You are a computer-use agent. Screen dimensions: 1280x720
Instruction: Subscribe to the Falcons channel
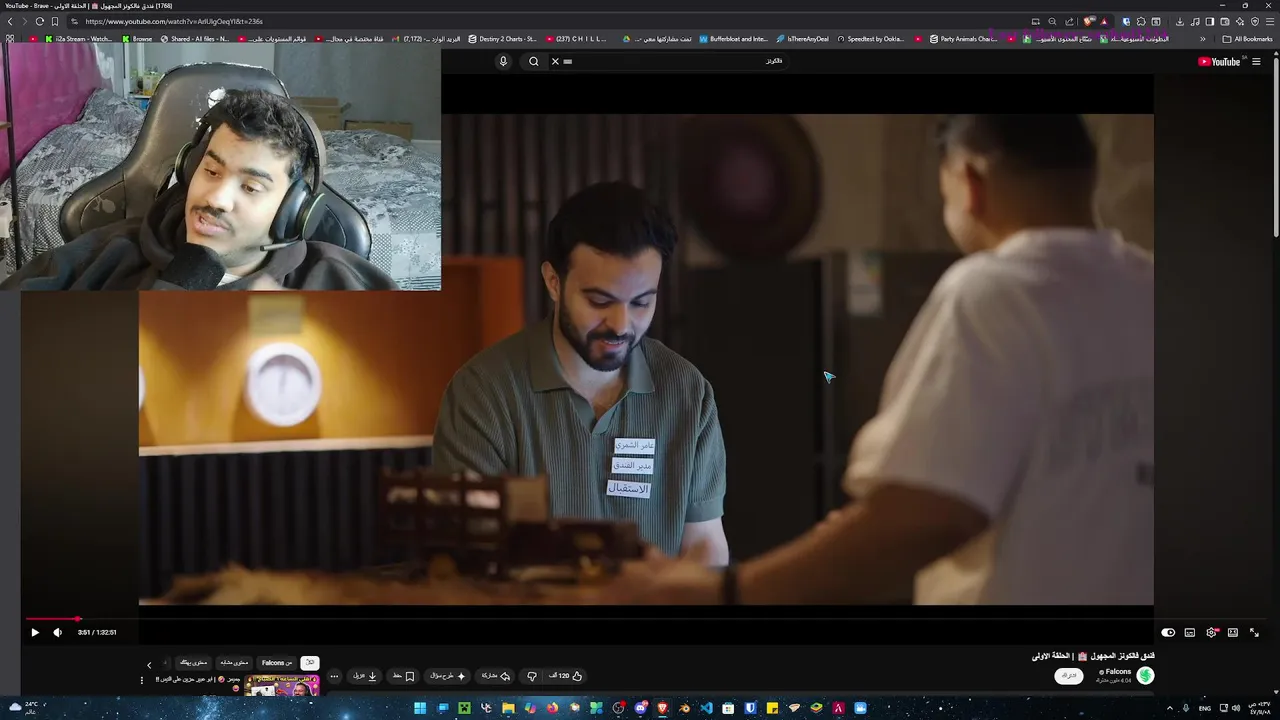click(1069, 676)
